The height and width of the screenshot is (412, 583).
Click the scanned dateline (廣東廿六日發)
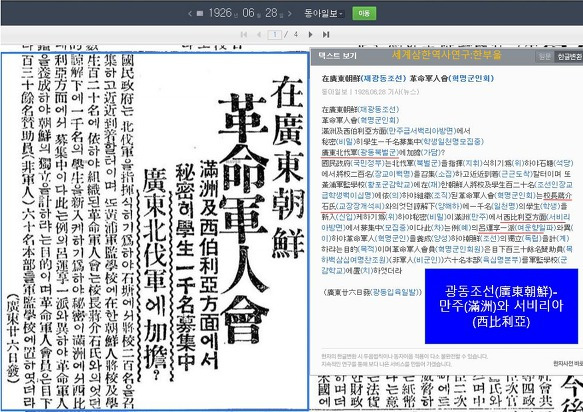[13, 338]
